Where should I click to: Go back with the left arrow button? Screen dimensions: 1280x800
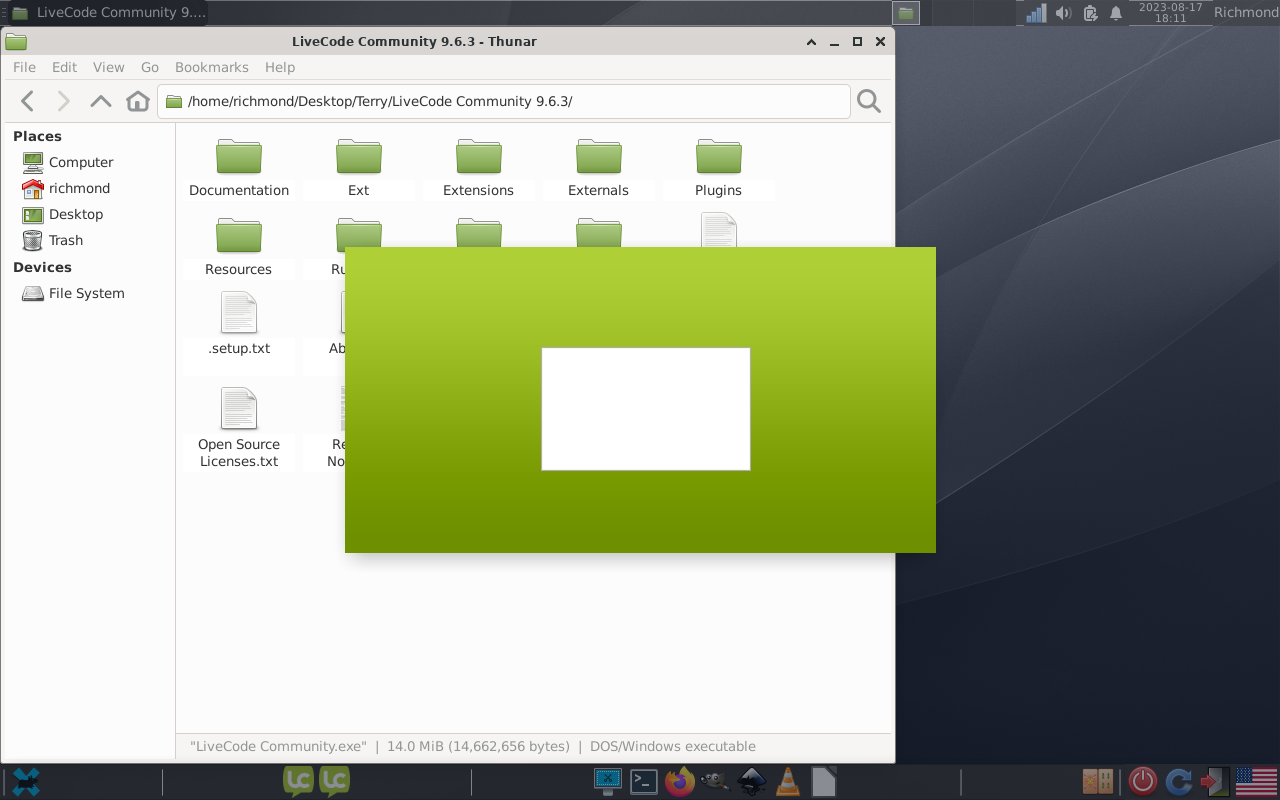point(28,101)
